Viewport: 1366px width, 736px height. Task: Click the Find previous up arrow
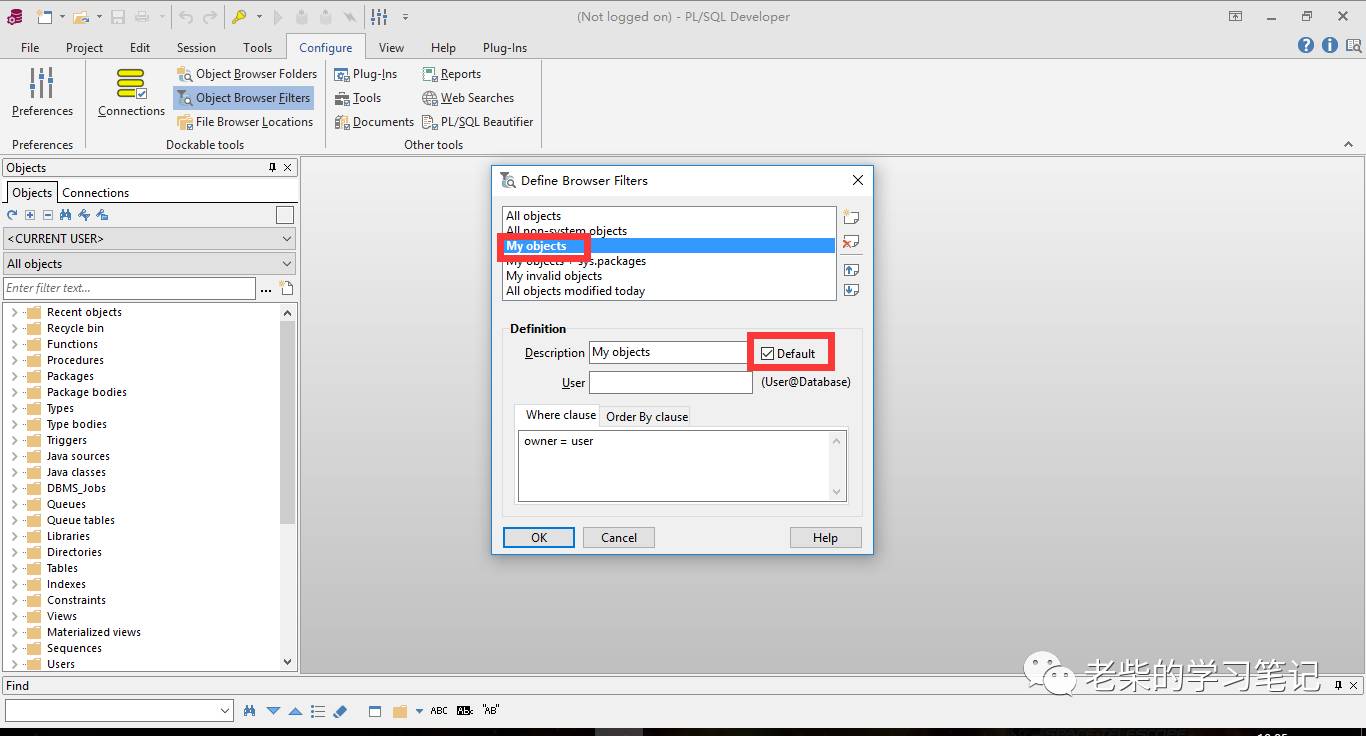(295, 711)
